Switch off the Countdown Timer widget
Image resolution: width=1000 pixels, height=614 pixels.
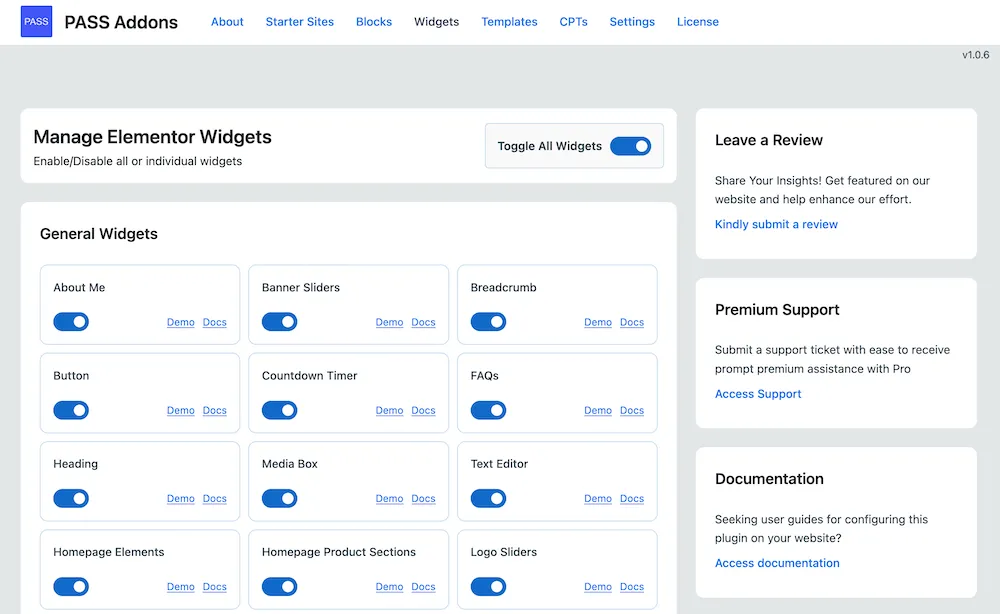[x=279, y=410]
